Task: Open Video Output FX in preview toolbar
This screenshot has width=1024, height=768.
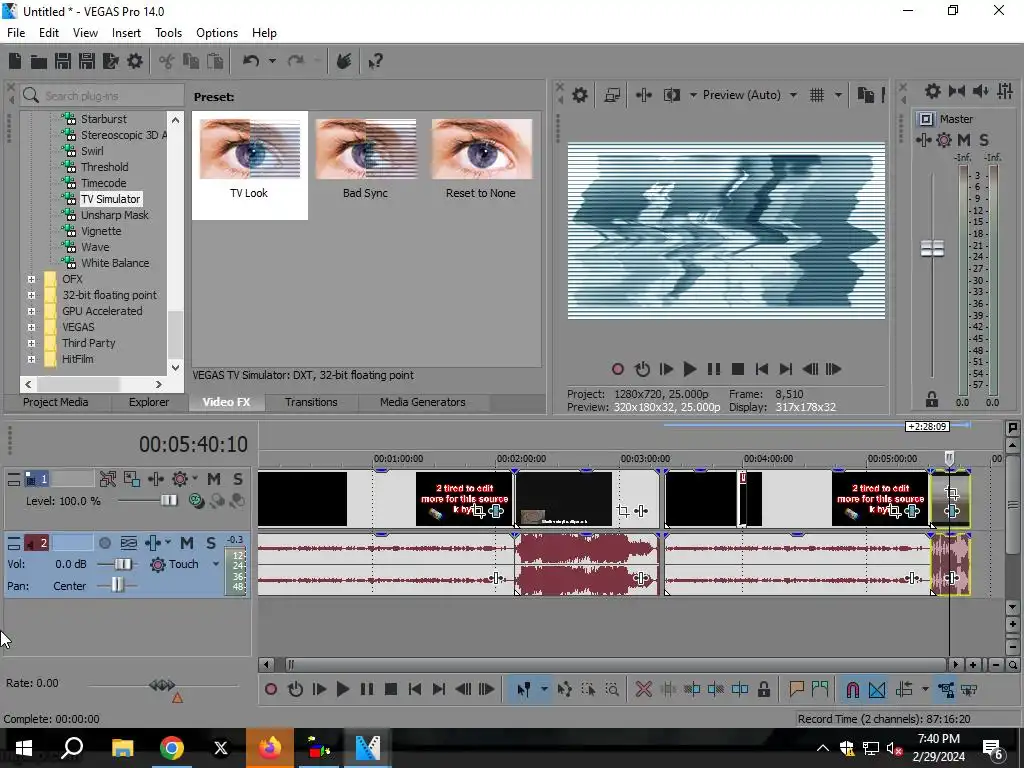Action: pos(643,95)
